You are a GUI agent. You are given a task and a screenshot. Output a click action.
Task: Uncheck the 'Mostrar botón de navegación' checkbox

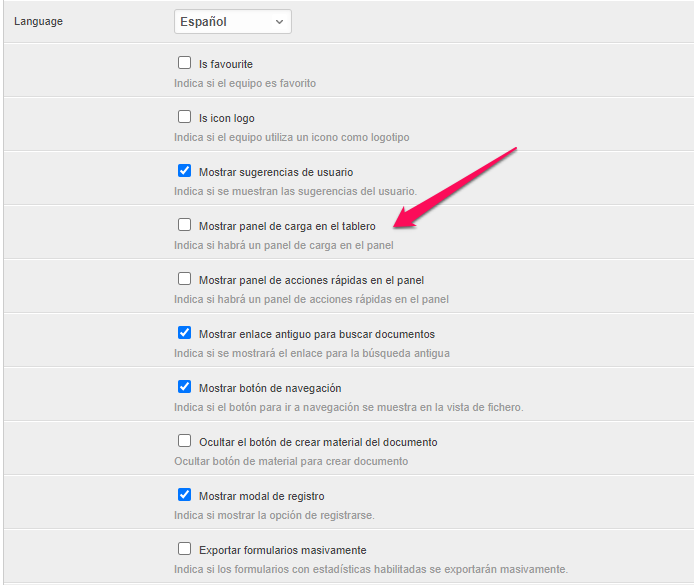(x=184, y=387)
